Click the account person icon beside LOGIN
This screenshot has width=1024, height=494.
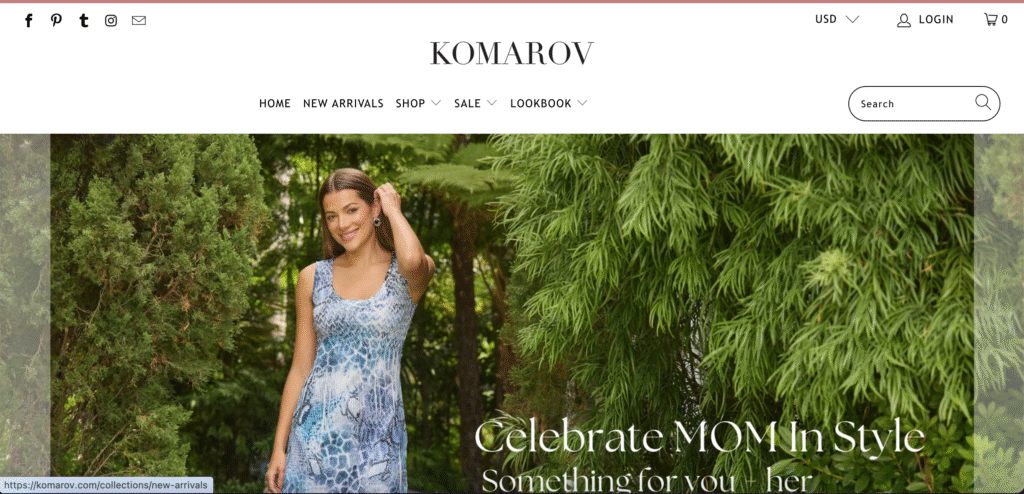tap(904, 20)
